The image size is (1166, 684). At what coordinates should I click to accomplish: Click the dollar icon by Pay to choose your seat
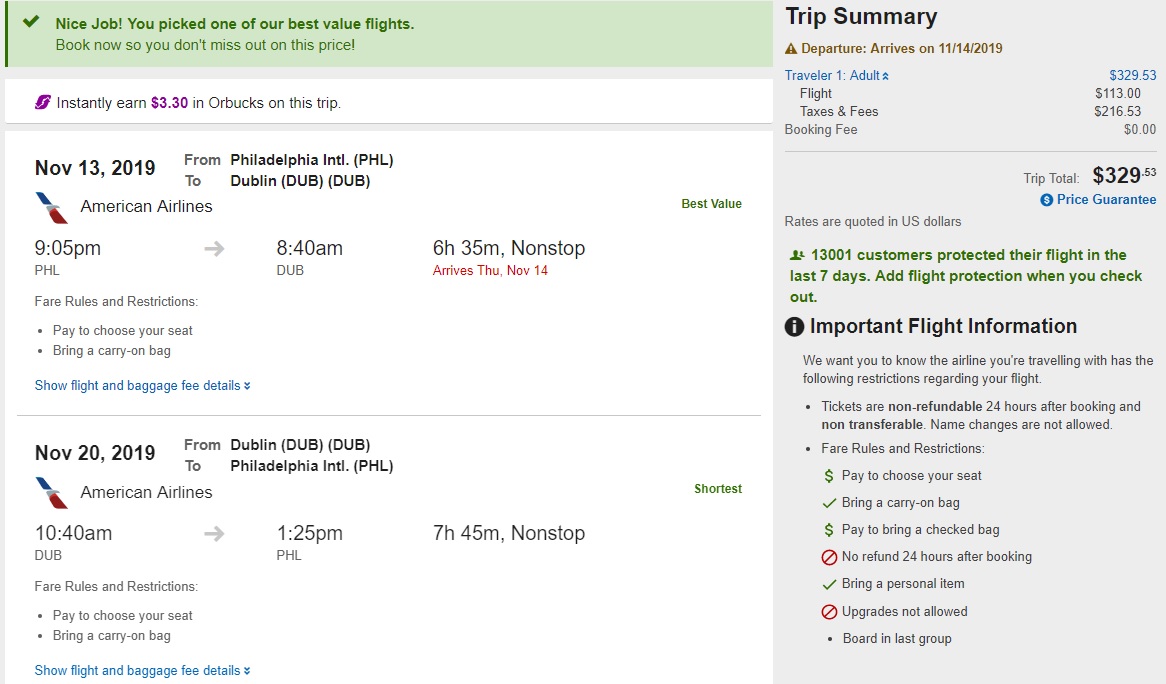click(x=829, y=476)
